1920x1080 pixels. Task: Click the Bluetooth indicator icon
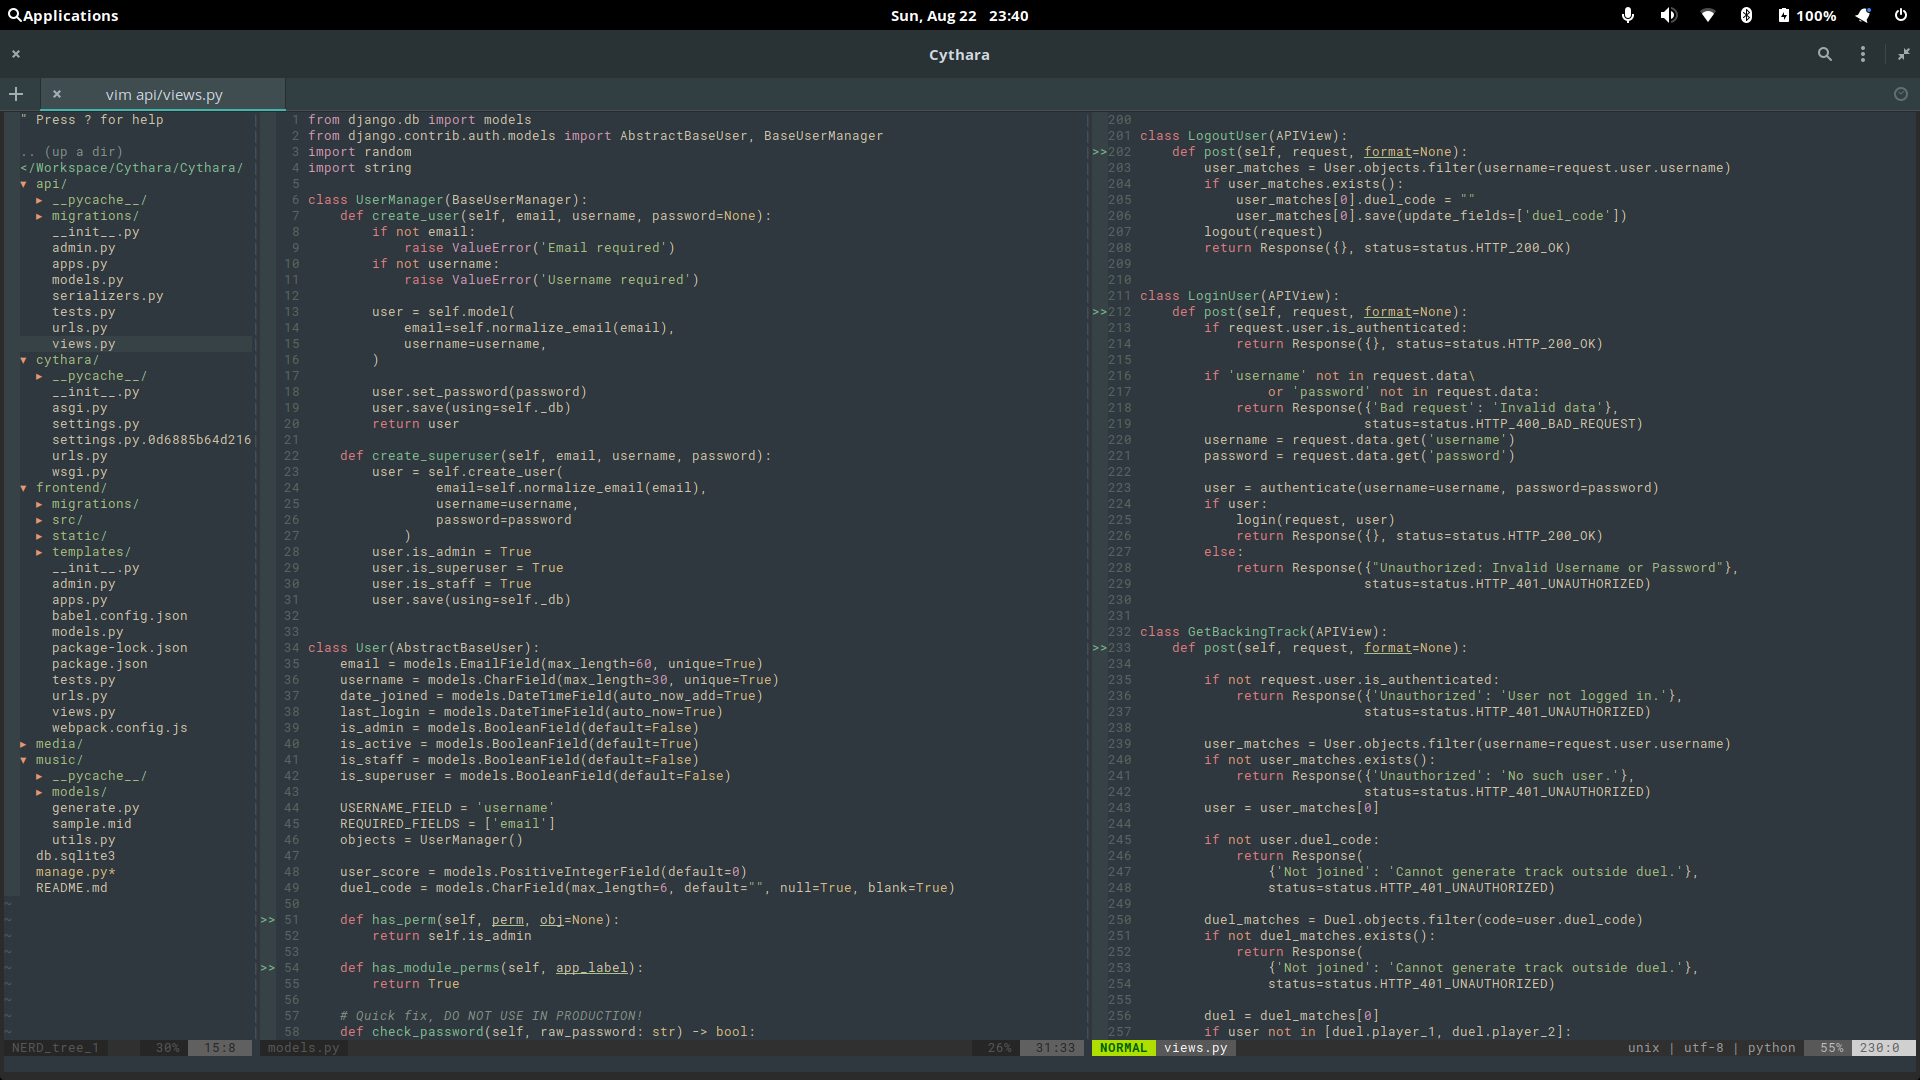(x=1746, y=16)
